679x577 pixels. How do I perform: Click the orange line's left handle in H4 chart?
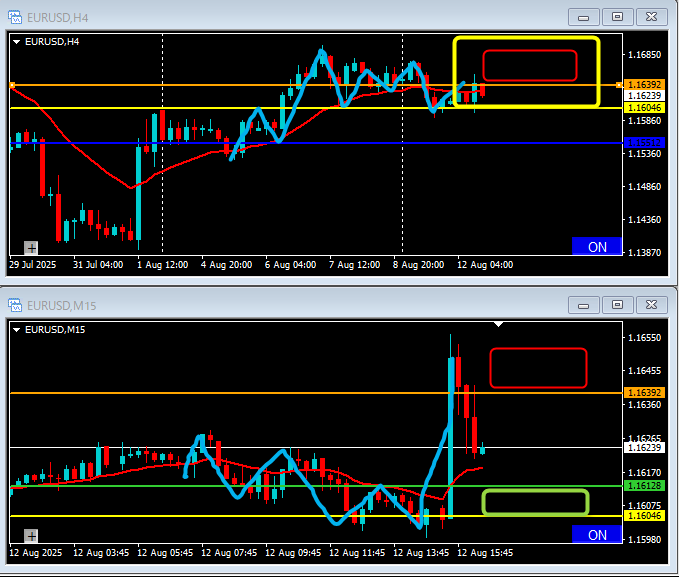(x=12, y=85)
